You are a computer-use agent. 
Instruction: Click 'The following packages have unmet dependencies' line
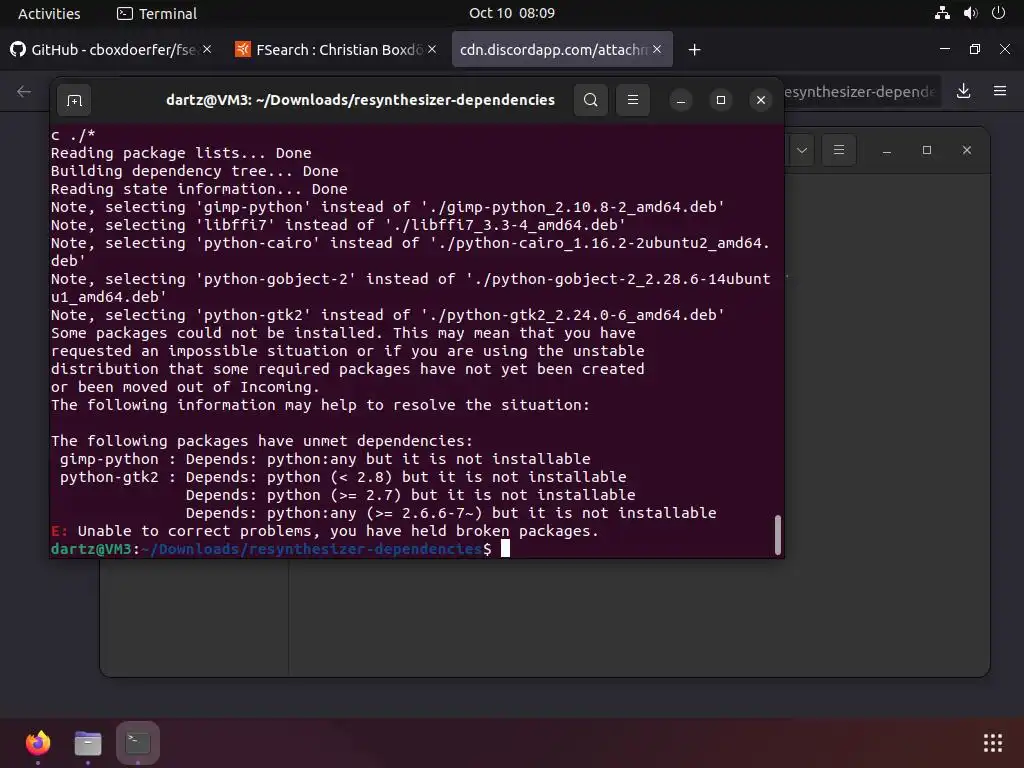point(262,441)
